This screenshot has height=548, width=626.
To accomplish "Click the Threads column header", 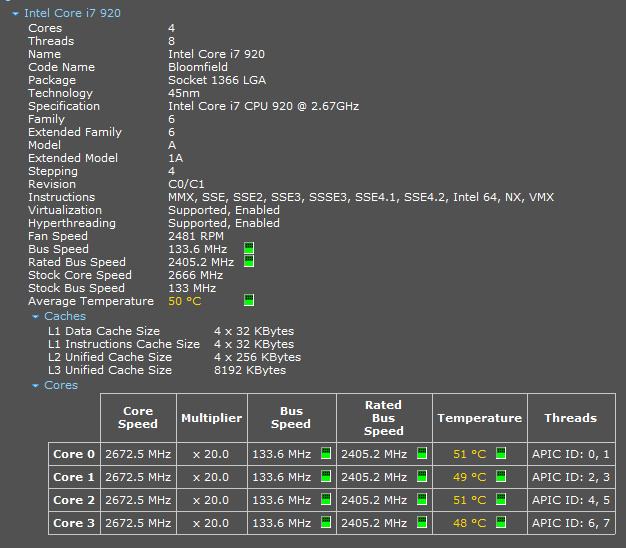I will (570, 418).
